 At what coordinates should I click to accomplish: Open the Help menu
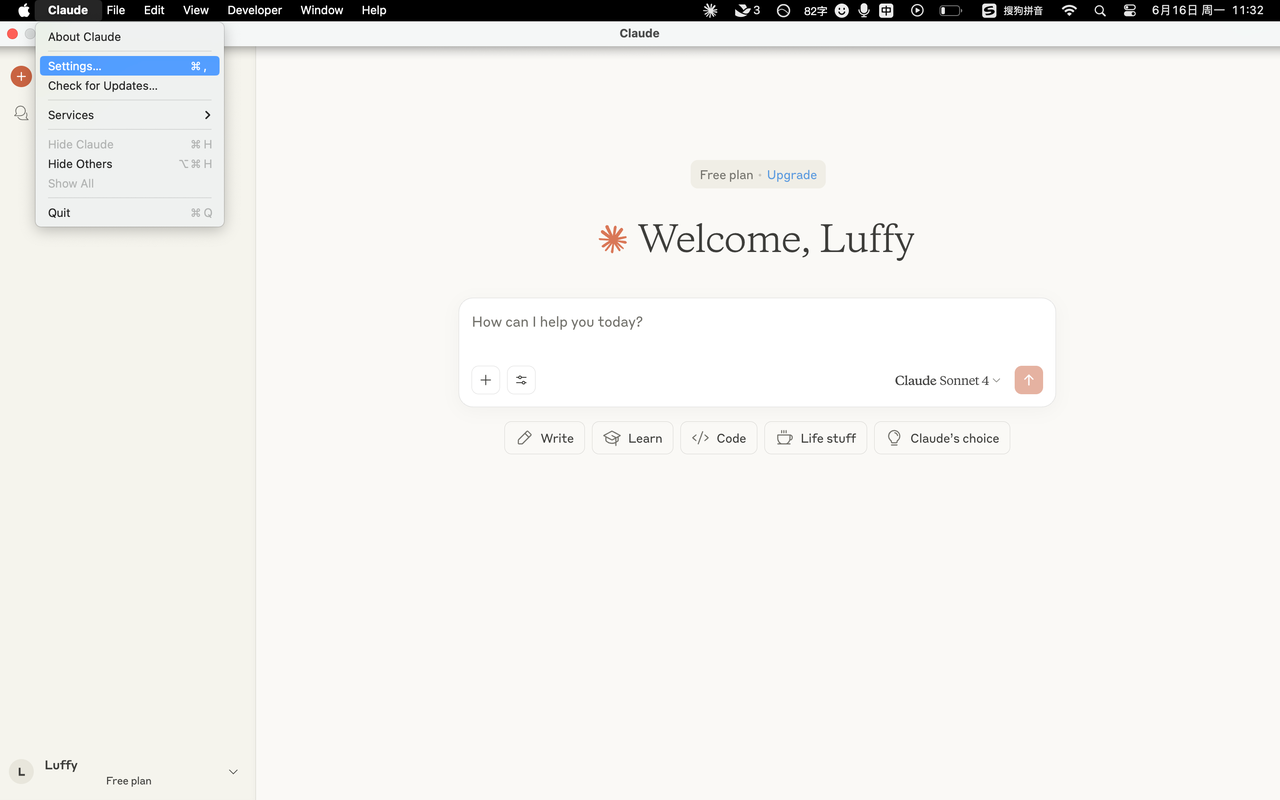click(x=374, y=10)
